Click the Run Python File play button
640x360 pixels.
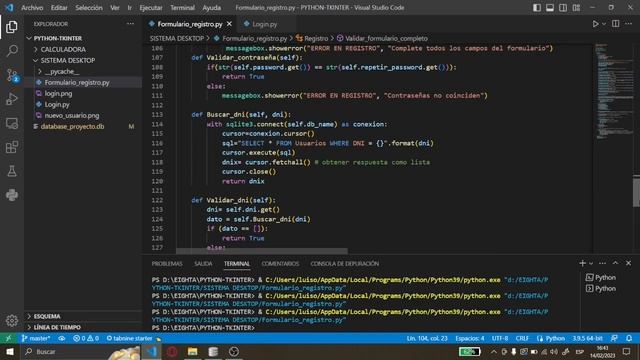[x=595, y=24]
